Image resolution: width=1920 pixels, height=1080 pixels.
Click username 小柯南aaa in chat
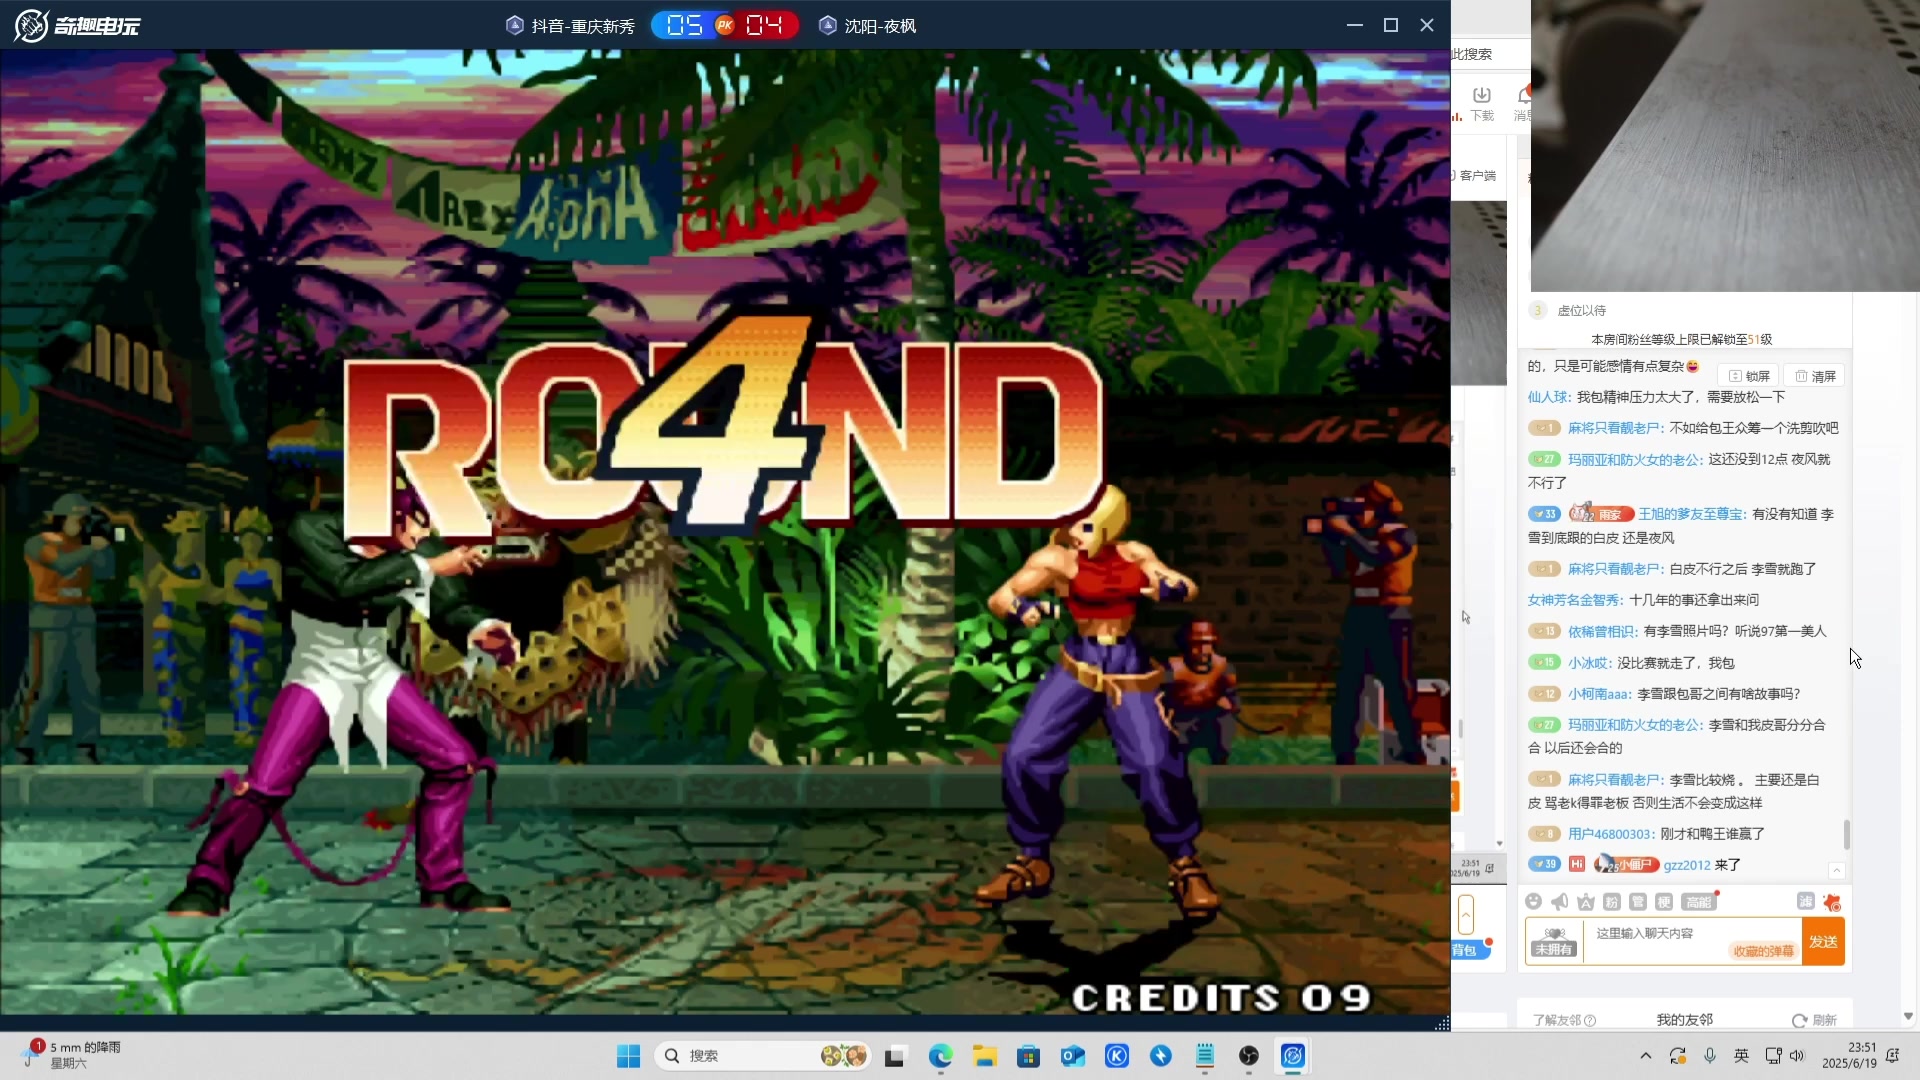1598,694
